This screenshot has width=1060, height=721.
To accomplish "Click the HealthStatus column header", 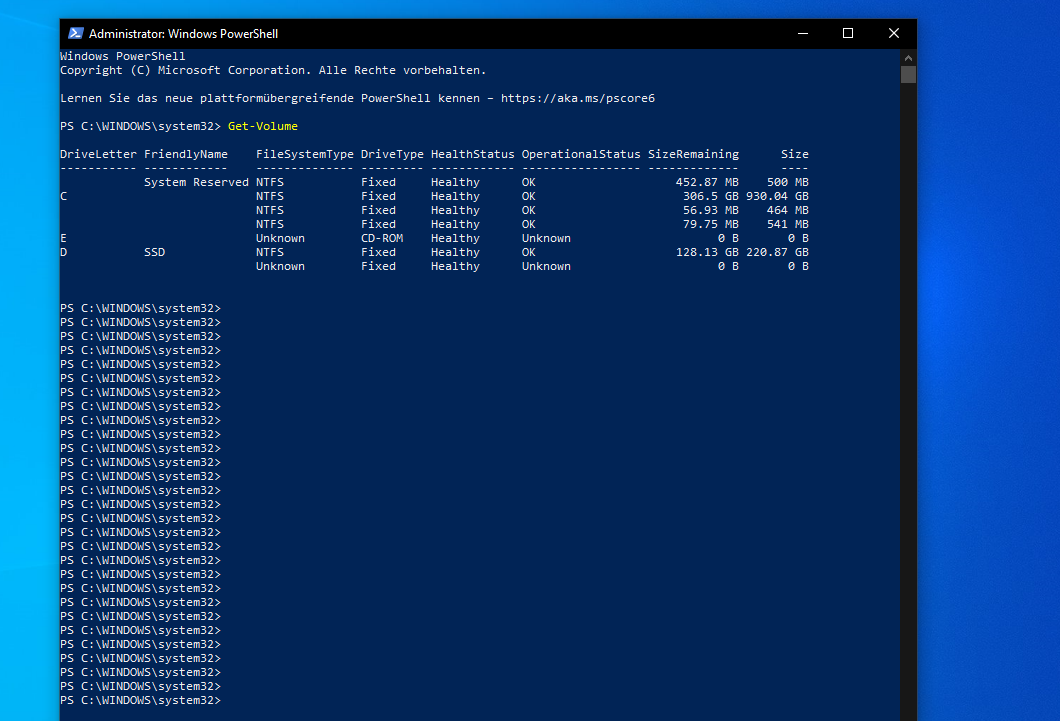I will click(x=473, y=154).
